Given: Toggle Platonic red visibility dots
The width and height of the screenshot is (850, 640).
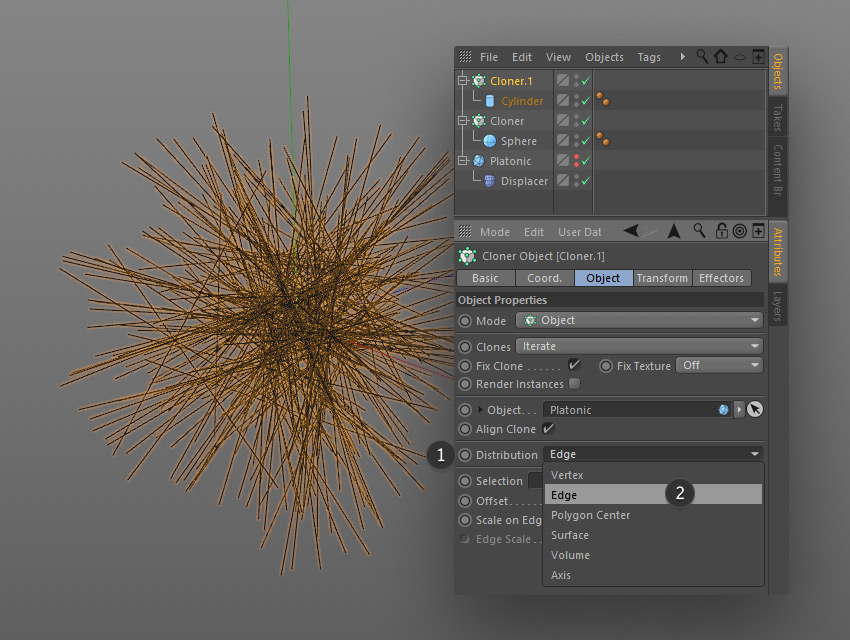Looking at the screenshot, I should 576,160.
